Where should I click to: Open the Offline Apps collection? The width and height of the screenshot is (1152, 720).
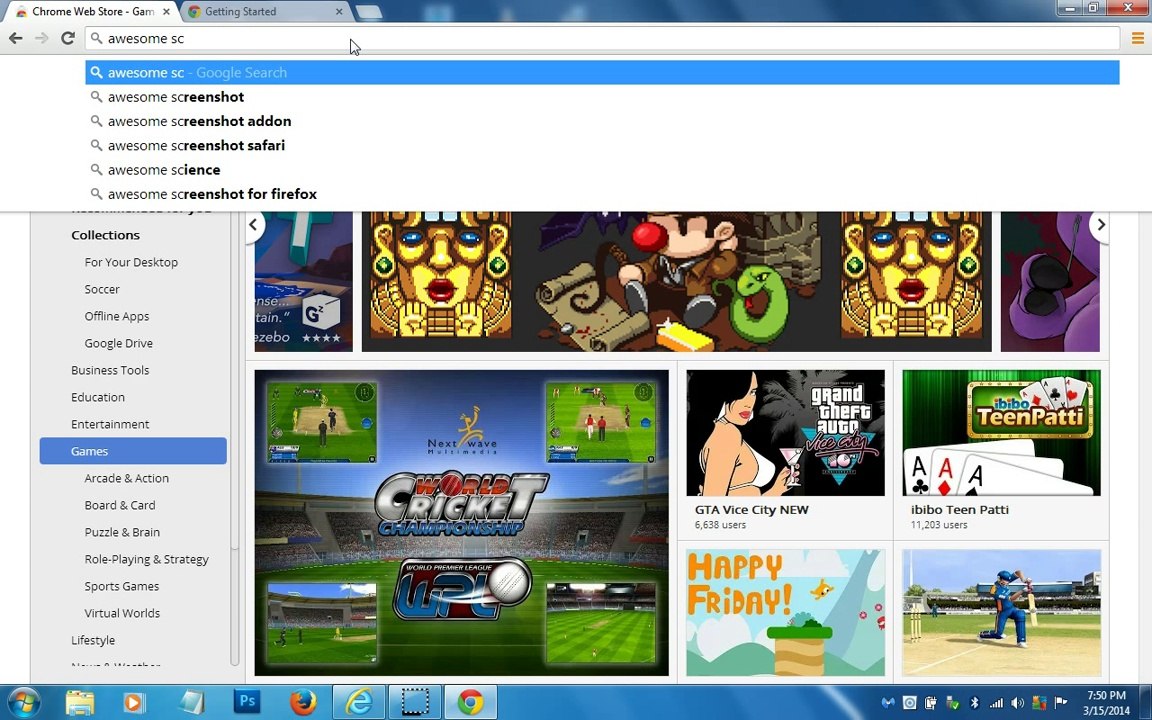(x=117, y=316)
